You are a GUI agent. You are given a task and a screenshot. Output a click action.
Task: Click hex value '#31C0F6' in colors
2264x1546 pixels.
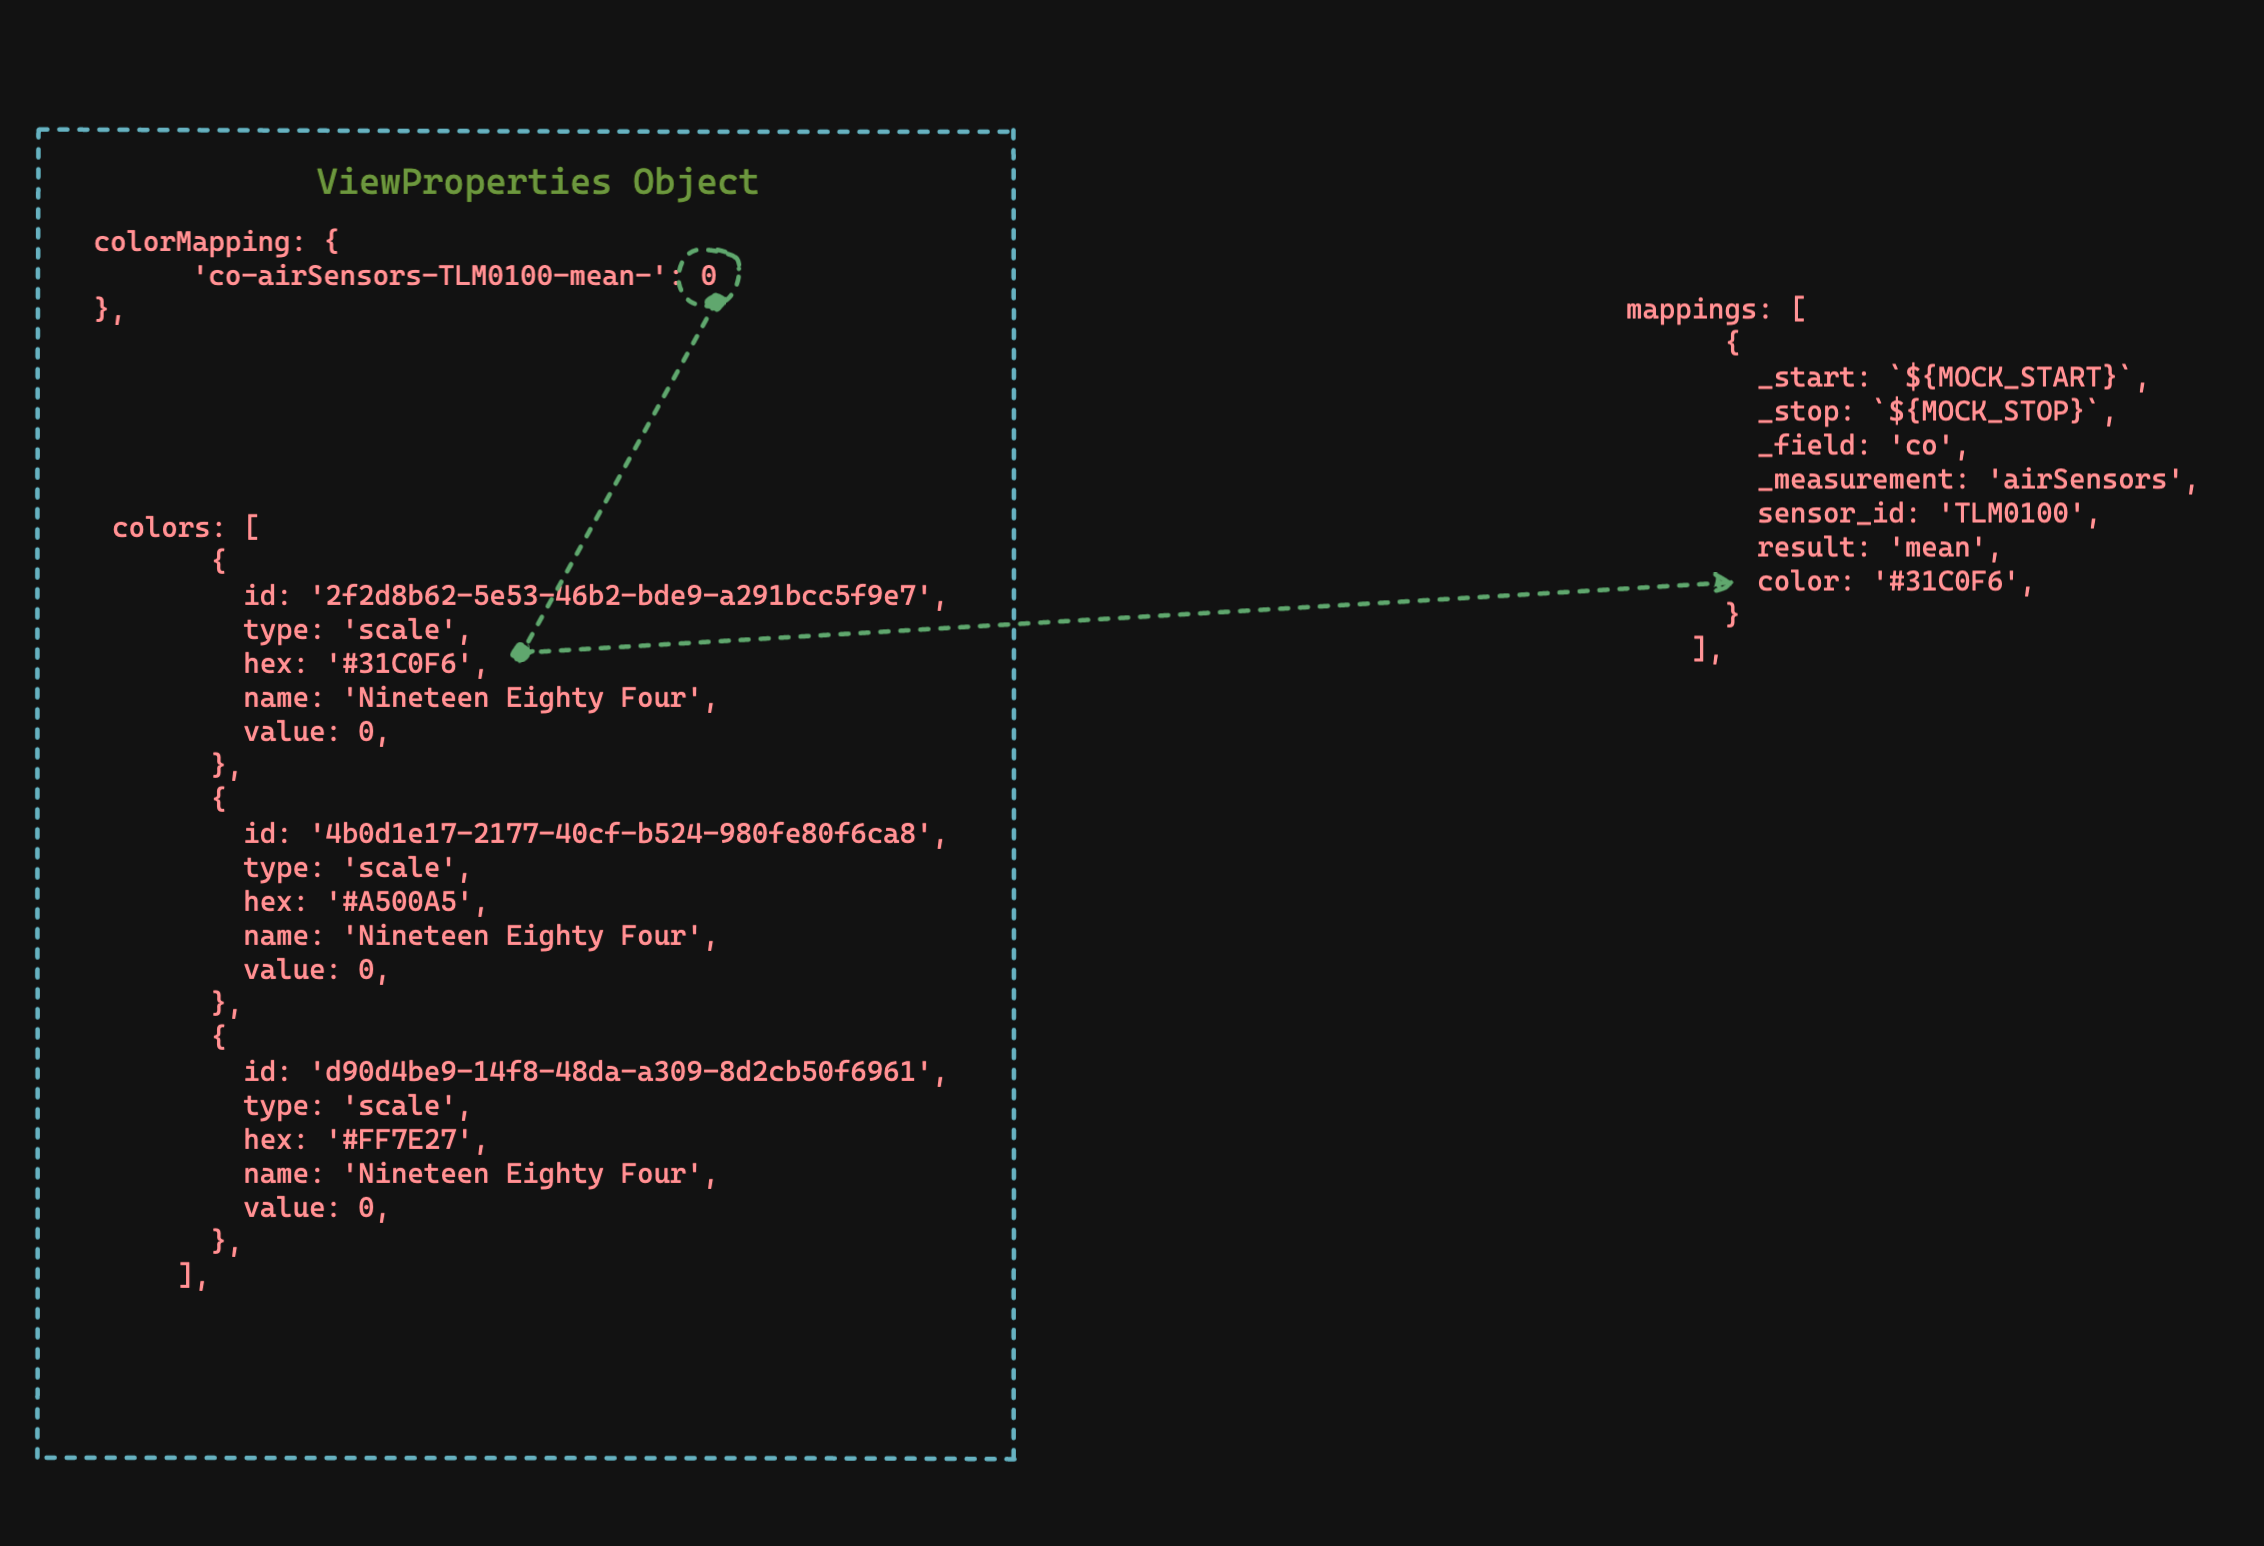click(400, 664)
